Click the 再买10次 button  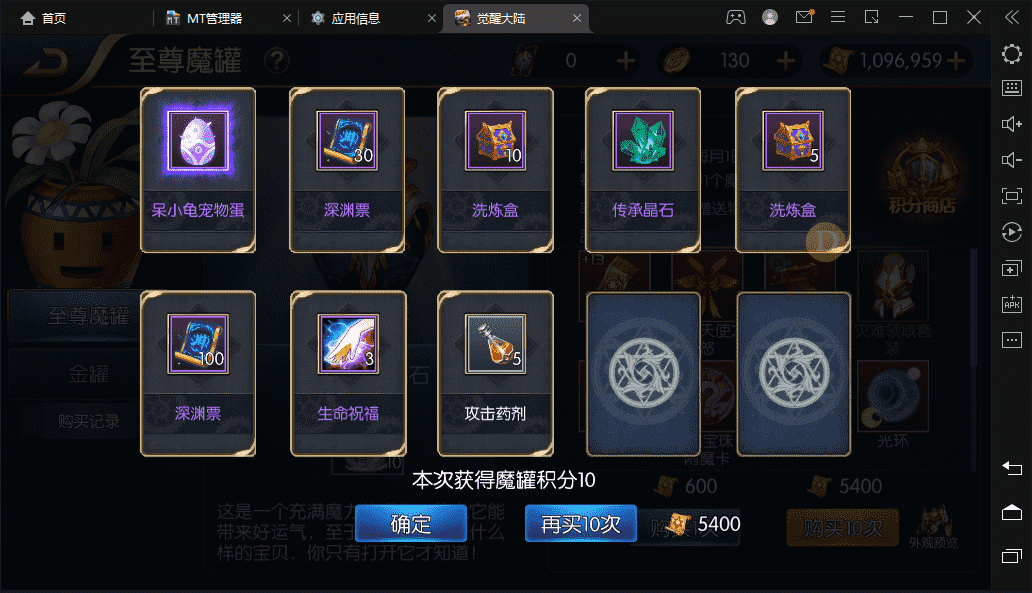click(x=580, y=524)
